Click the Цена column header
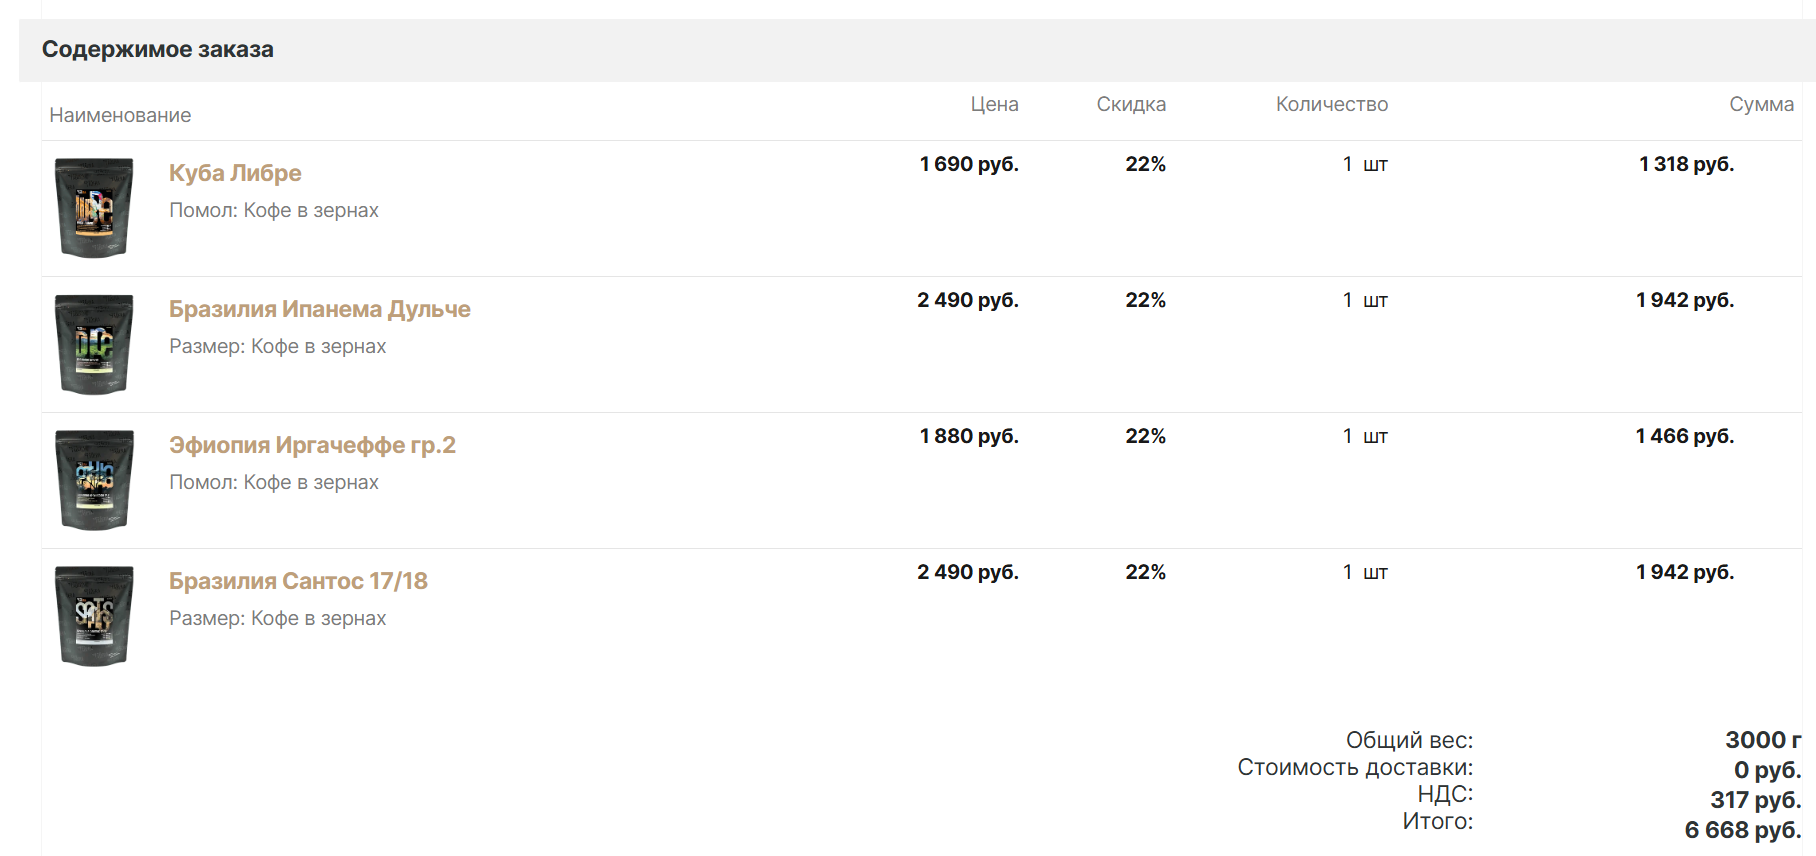 click(x=994, y=104)
